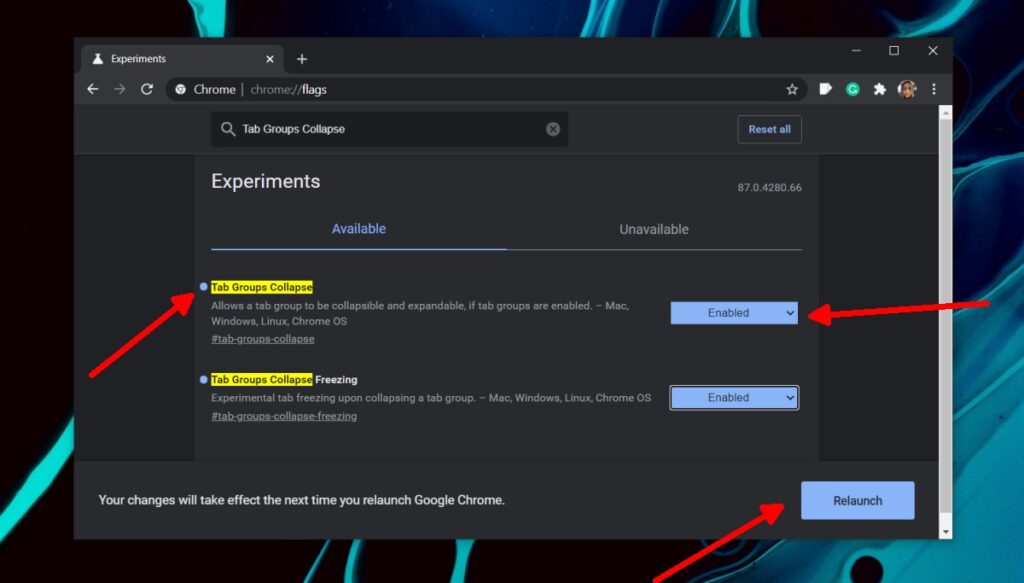Click the back navigation arrow
This screenshot has height=583, width=1024.
click(x=93, y=89)
